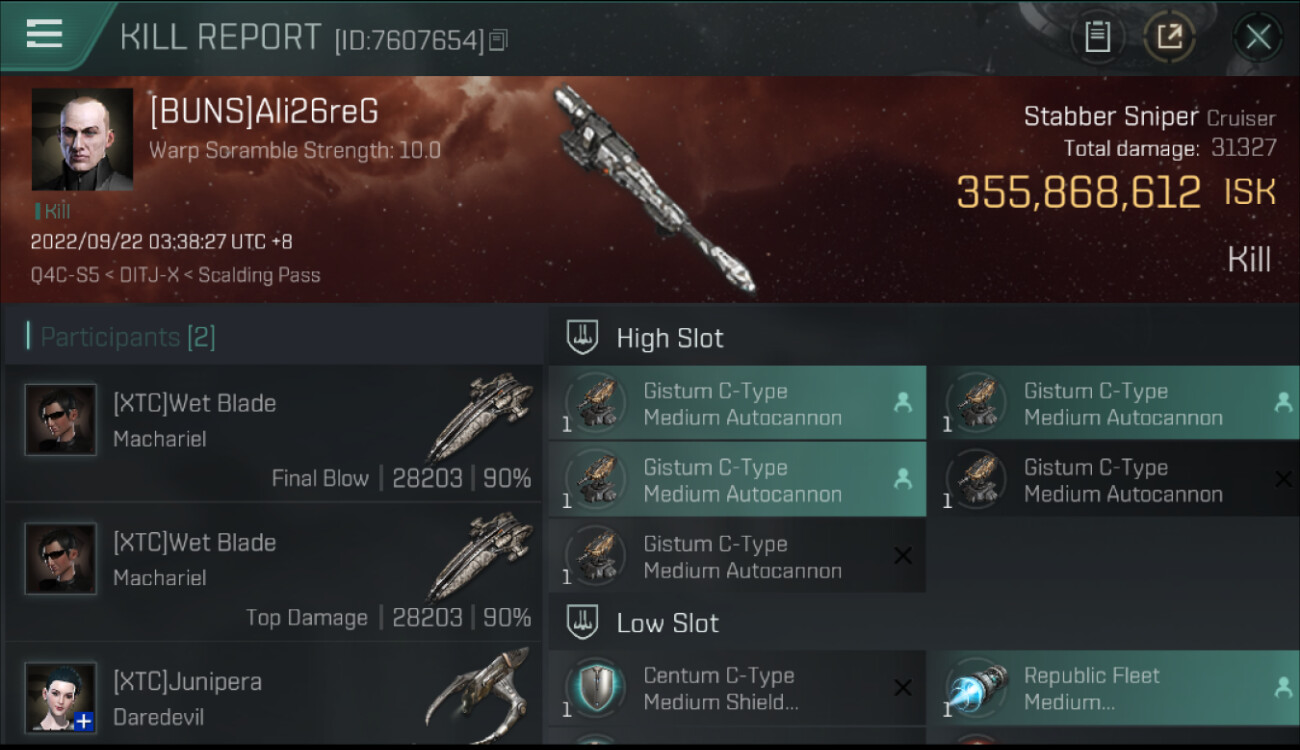This screenshot has height=750, width=1300.
Task: Click the dropped marker on top-left autocannon
Action: pos(902,403)
